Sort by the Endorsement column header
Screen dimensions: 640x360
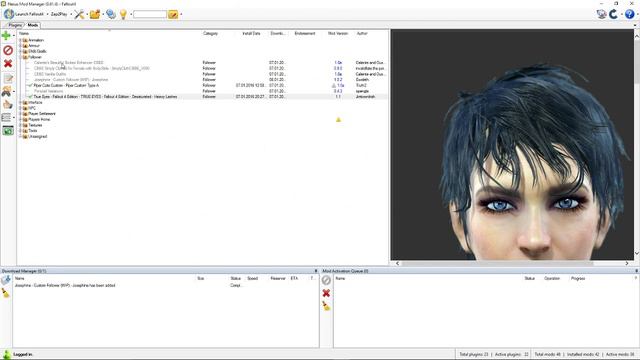pyautogui.click(x=304, y=33)
